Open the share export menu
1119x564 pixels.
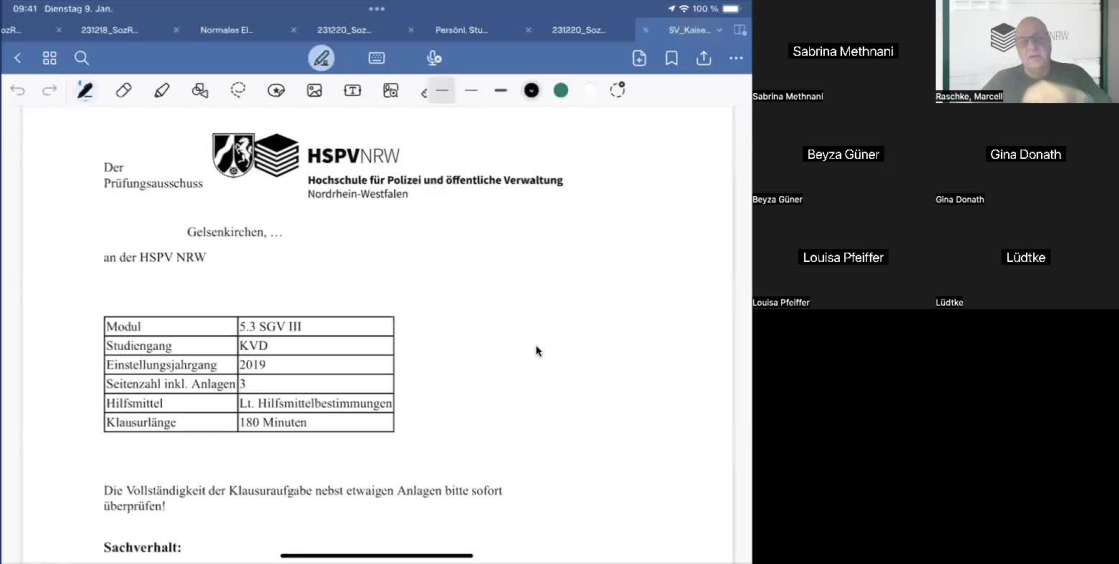704,59
